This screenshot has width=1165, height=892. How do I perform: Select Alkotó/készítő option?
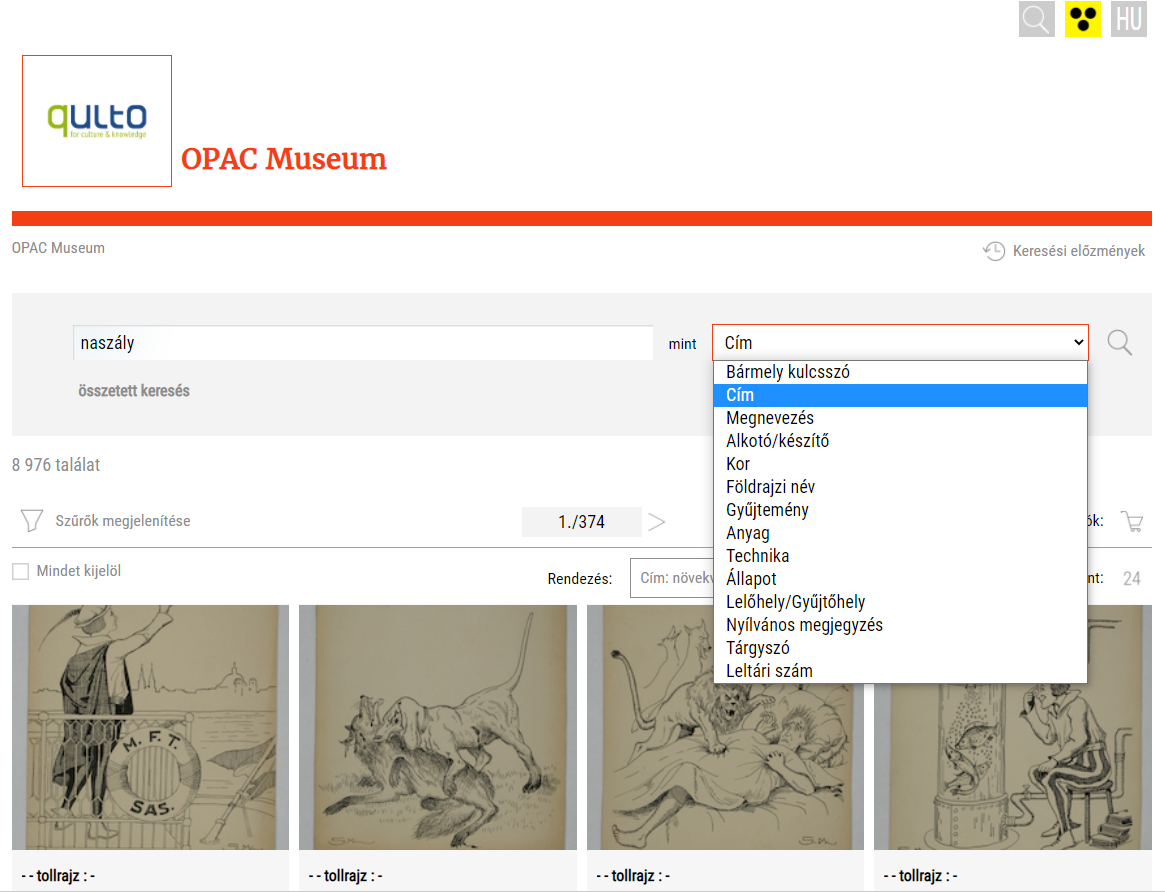tap(900, 441)
